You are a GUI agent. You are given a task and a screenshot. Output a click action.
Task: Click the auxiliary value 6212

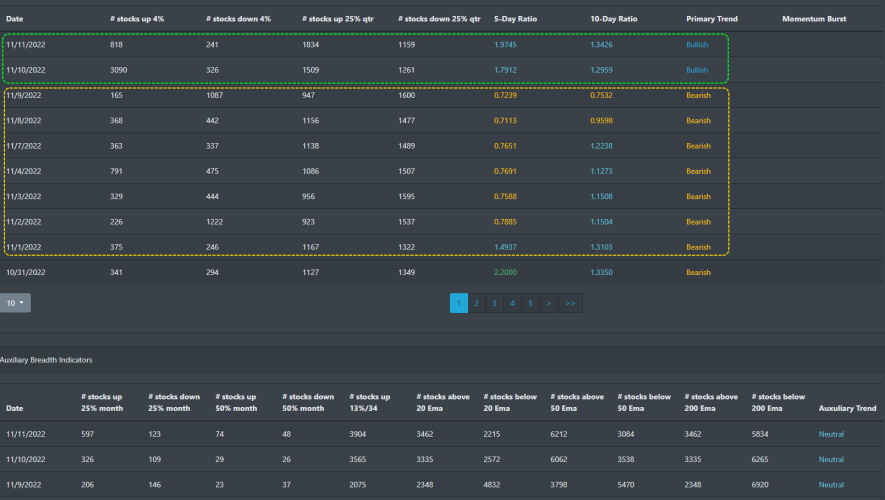point(559,434)
